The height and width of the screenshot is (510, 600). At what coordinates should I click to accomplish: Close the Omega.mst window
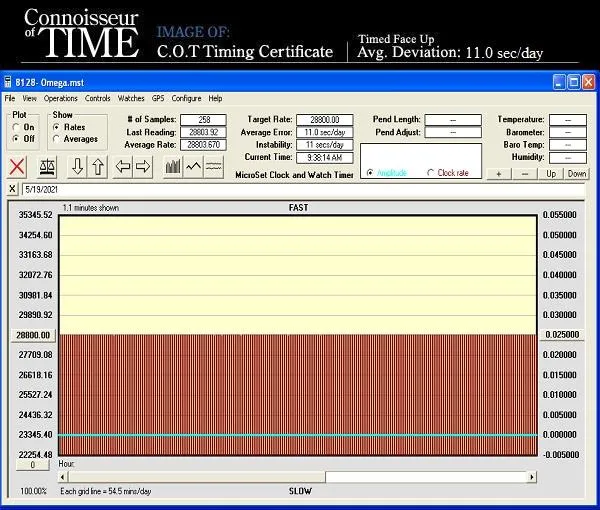[588, 82]
